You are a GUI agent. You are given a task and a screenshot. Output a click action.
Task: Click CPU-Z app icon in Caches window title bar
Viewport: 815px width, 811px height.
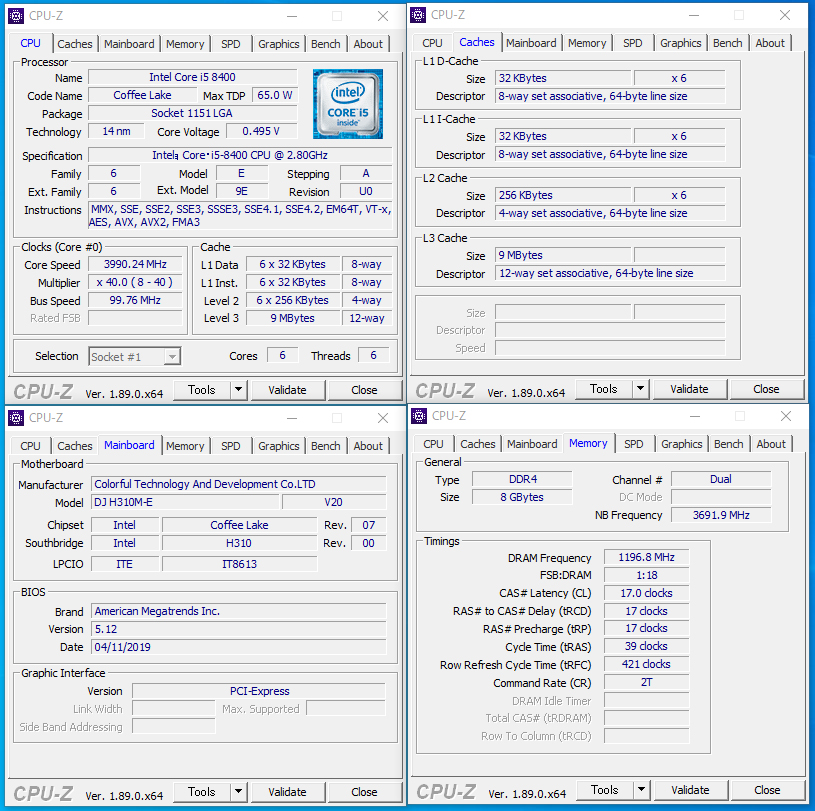click(x=418, y=15)
